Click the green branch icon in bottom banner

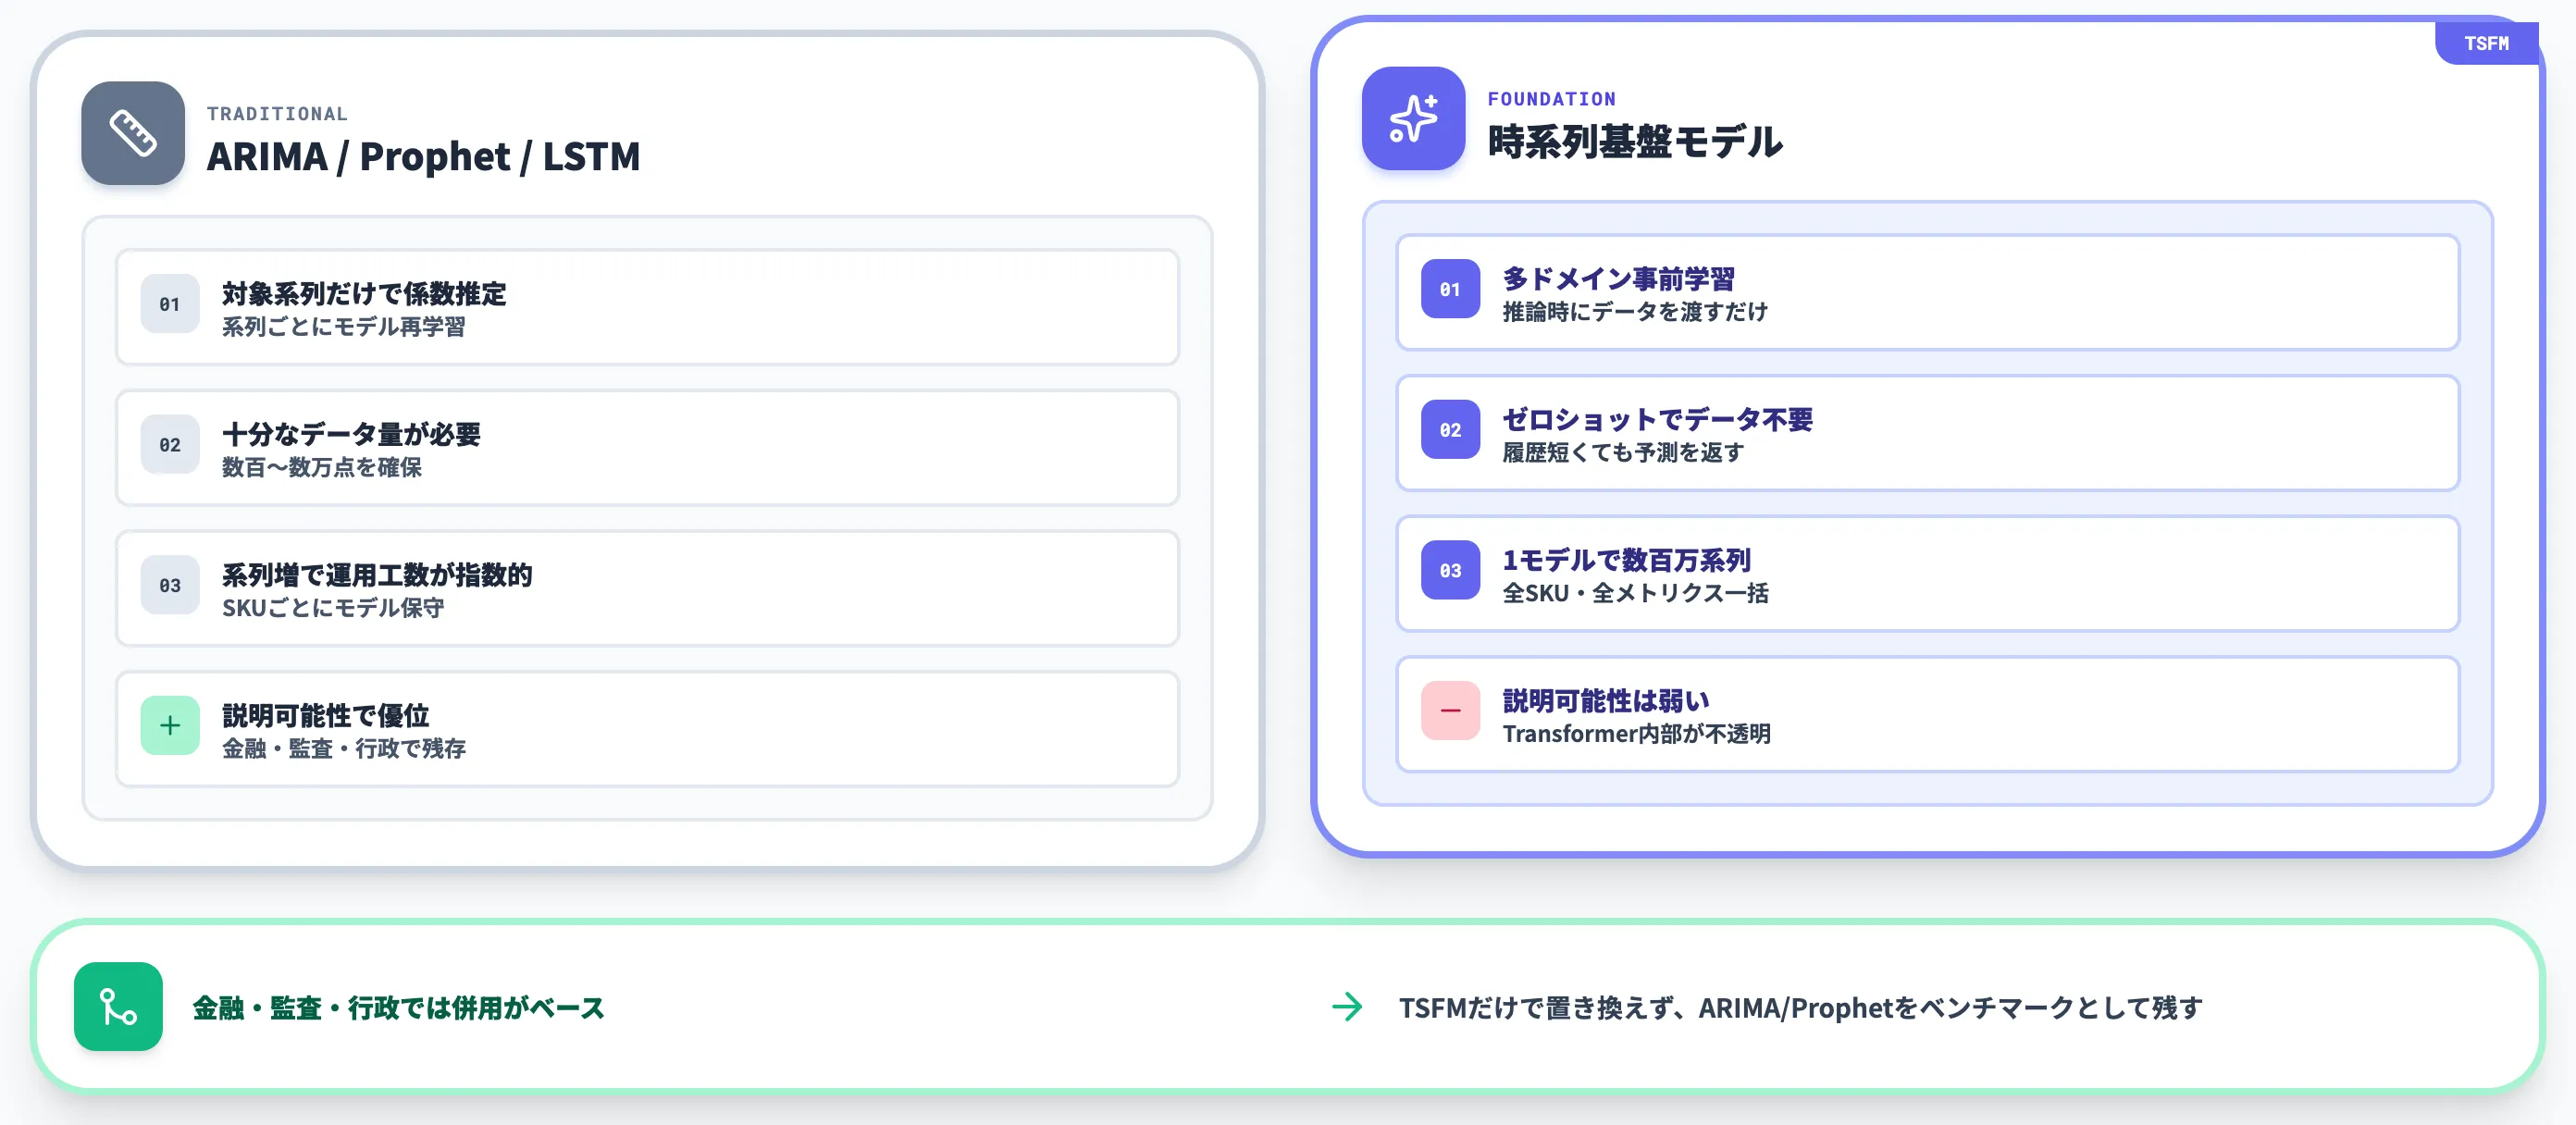(x=118, y=1006)
